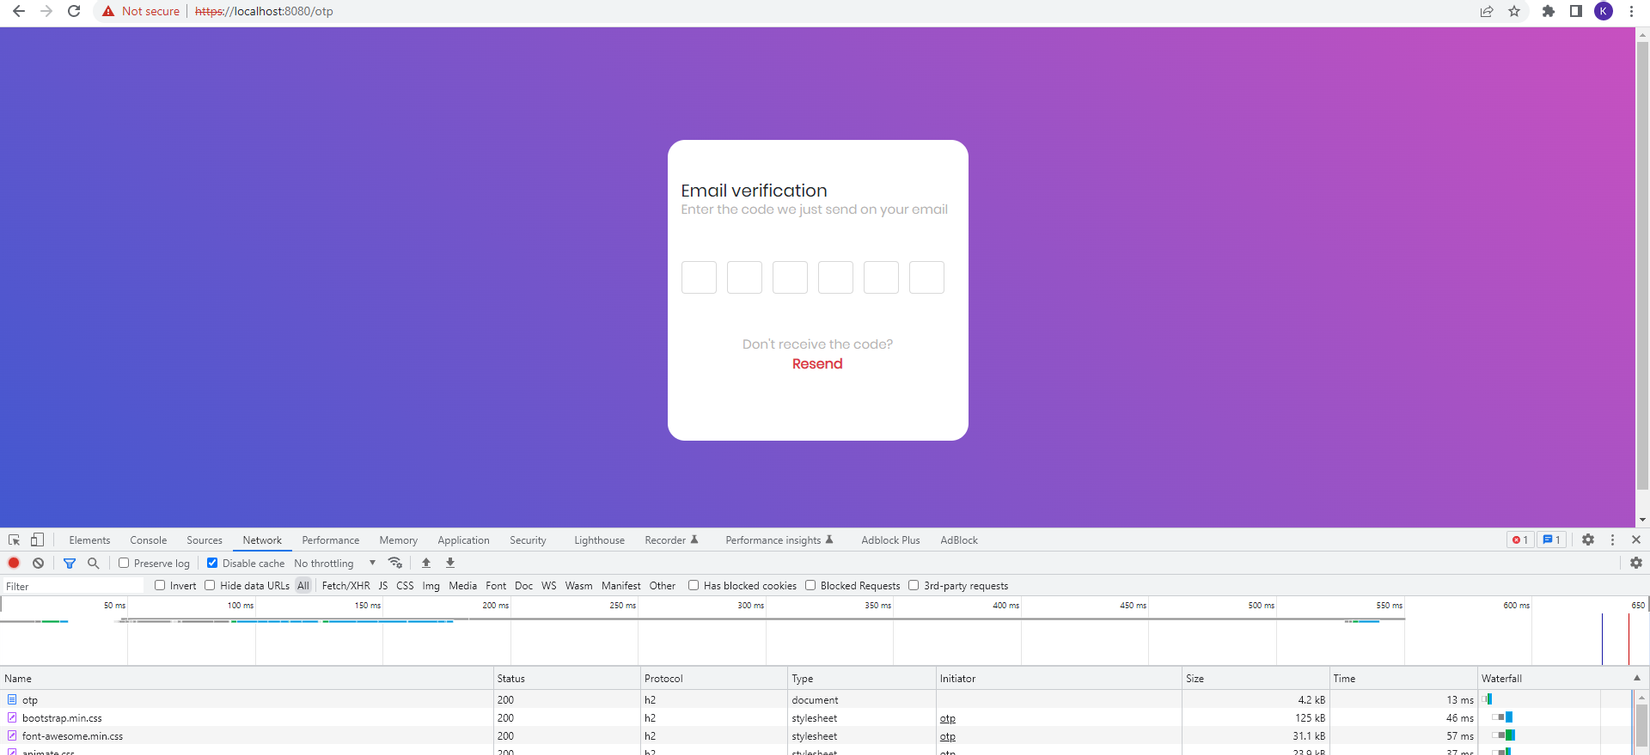Image resolution: width=1650 pixels, height=755 pixels.
Task: Open the Application tab
Action: (x=463, y=540)
